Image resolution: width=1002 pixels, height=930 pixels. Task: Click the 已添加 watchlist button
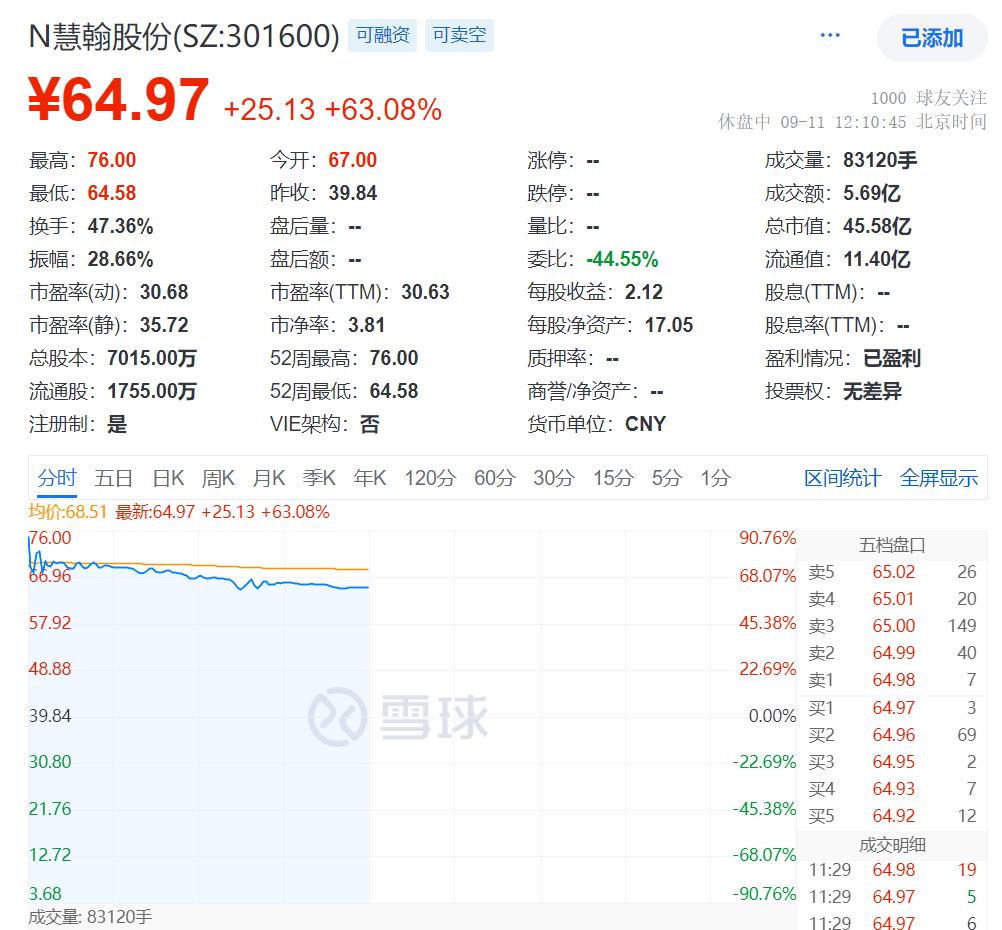coord(931,38)
